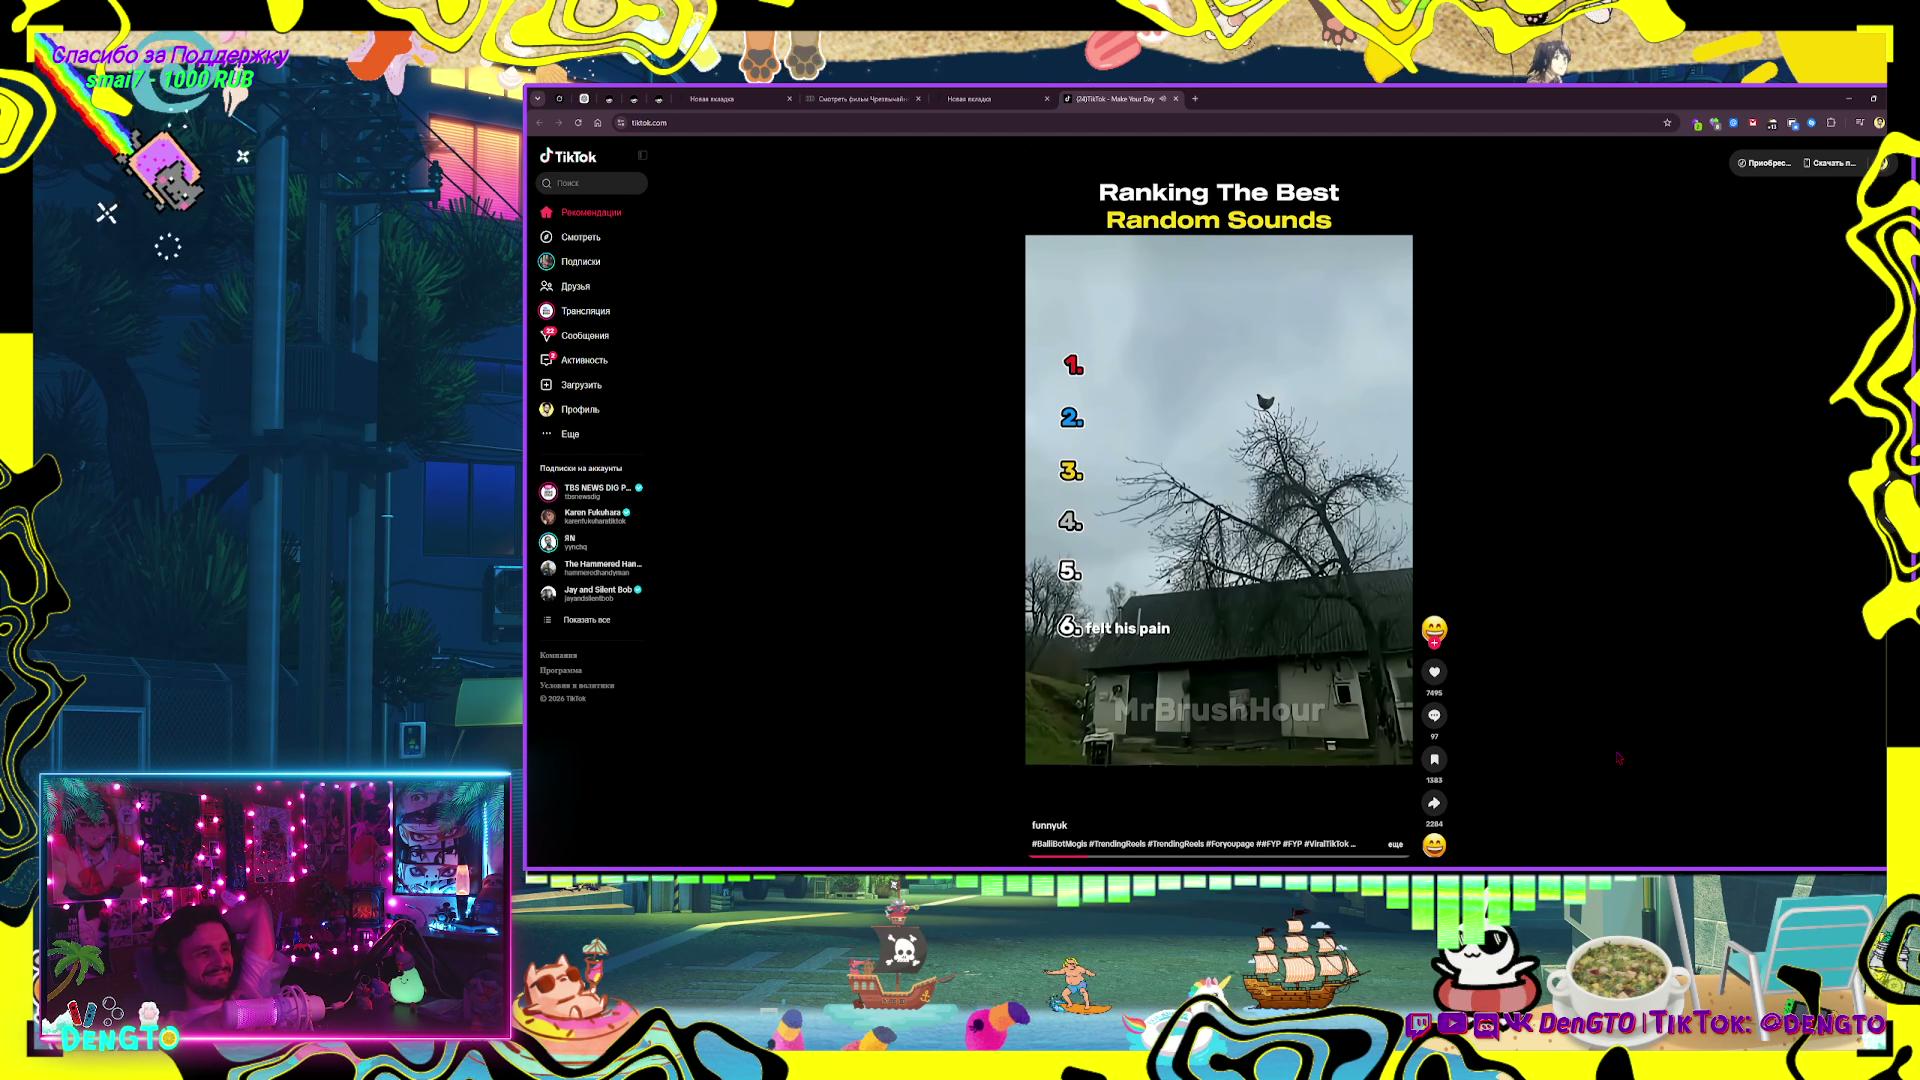This screenshot has height=1080, width=1920.
Task: Expand followed accounts with Показать все
Action: tap(577, 620)
